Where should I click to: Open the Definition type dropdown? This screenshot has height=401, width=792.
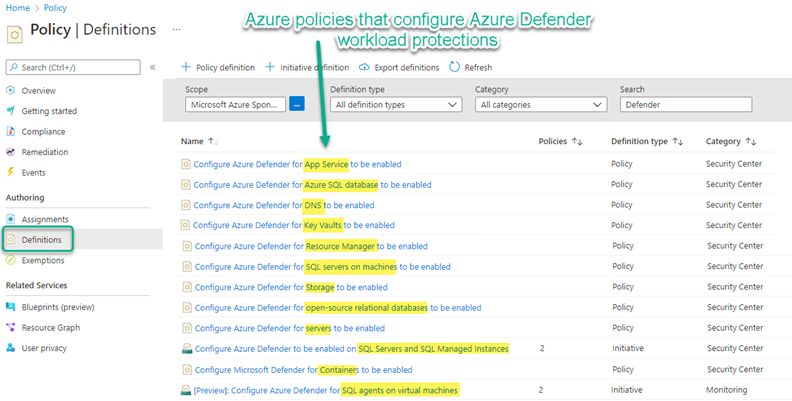pos(395,104)
